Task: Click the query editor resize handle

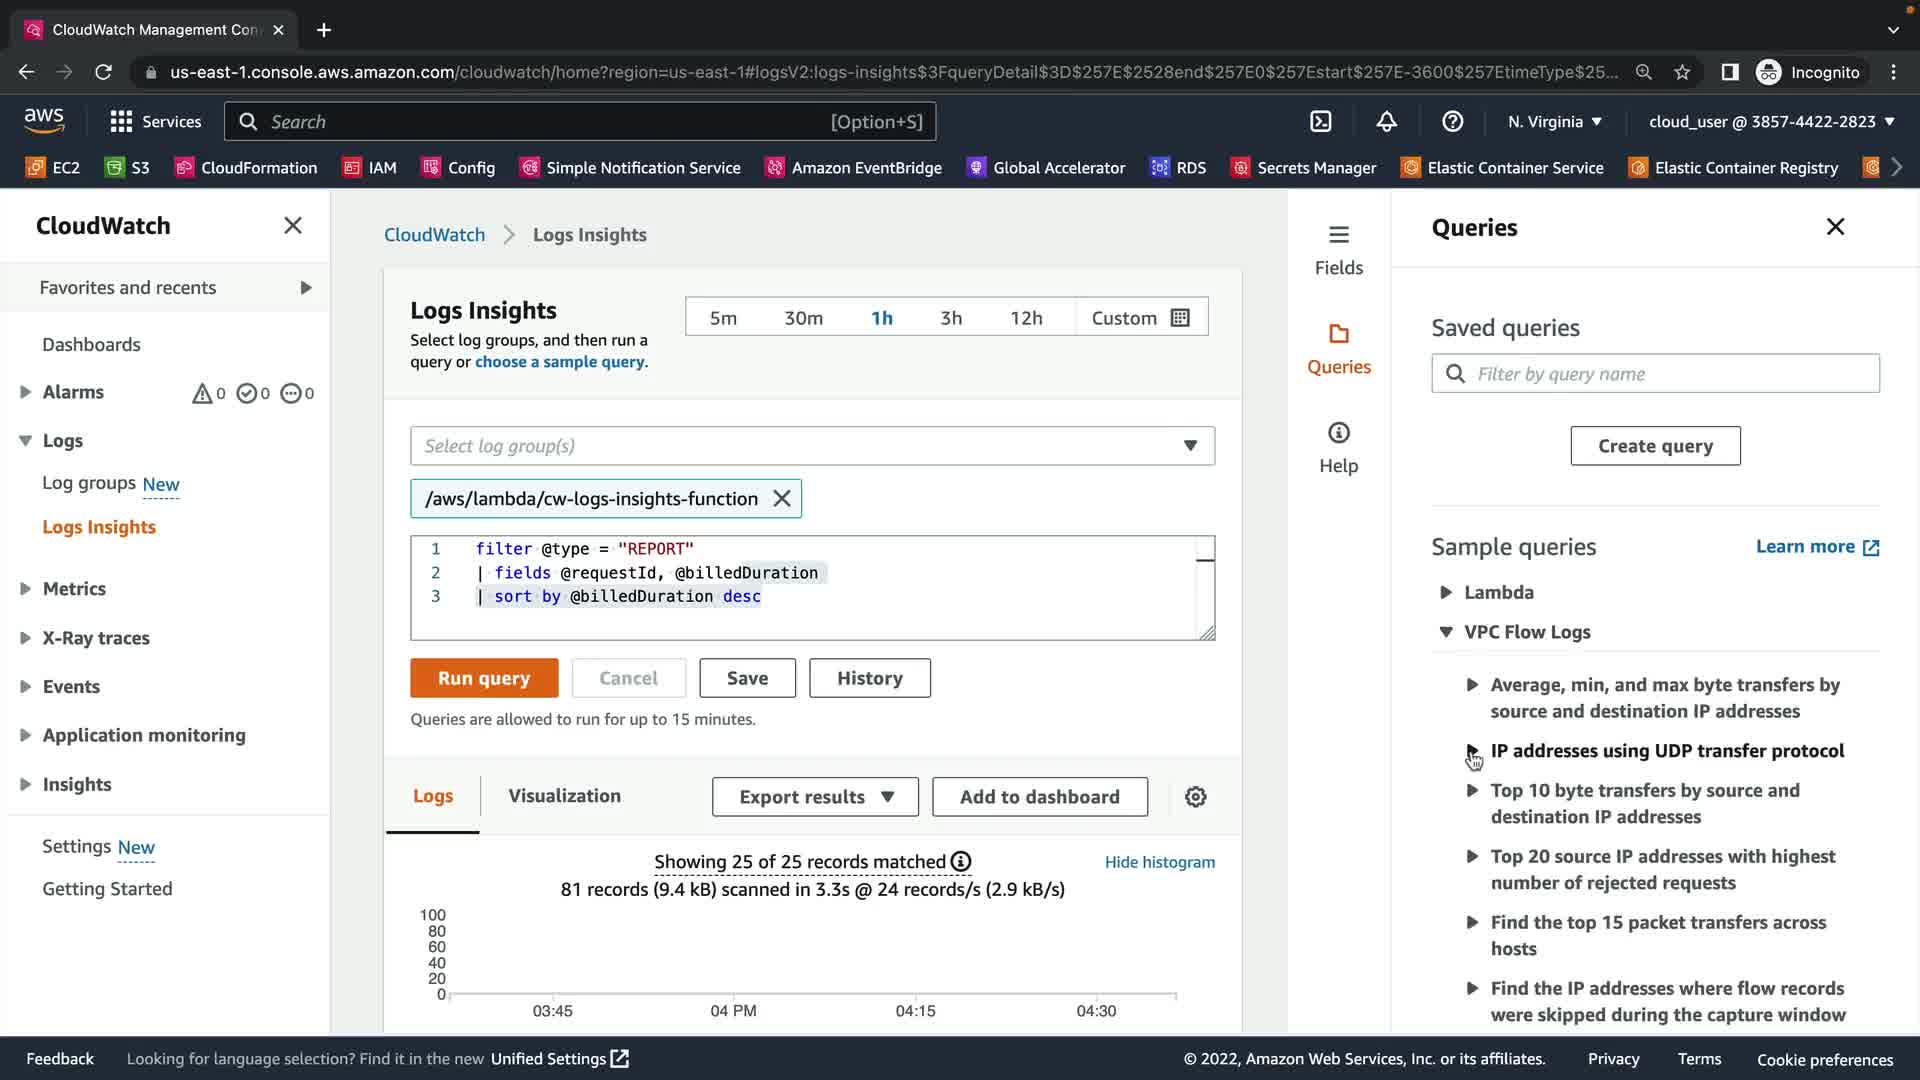Action: 1207,632
